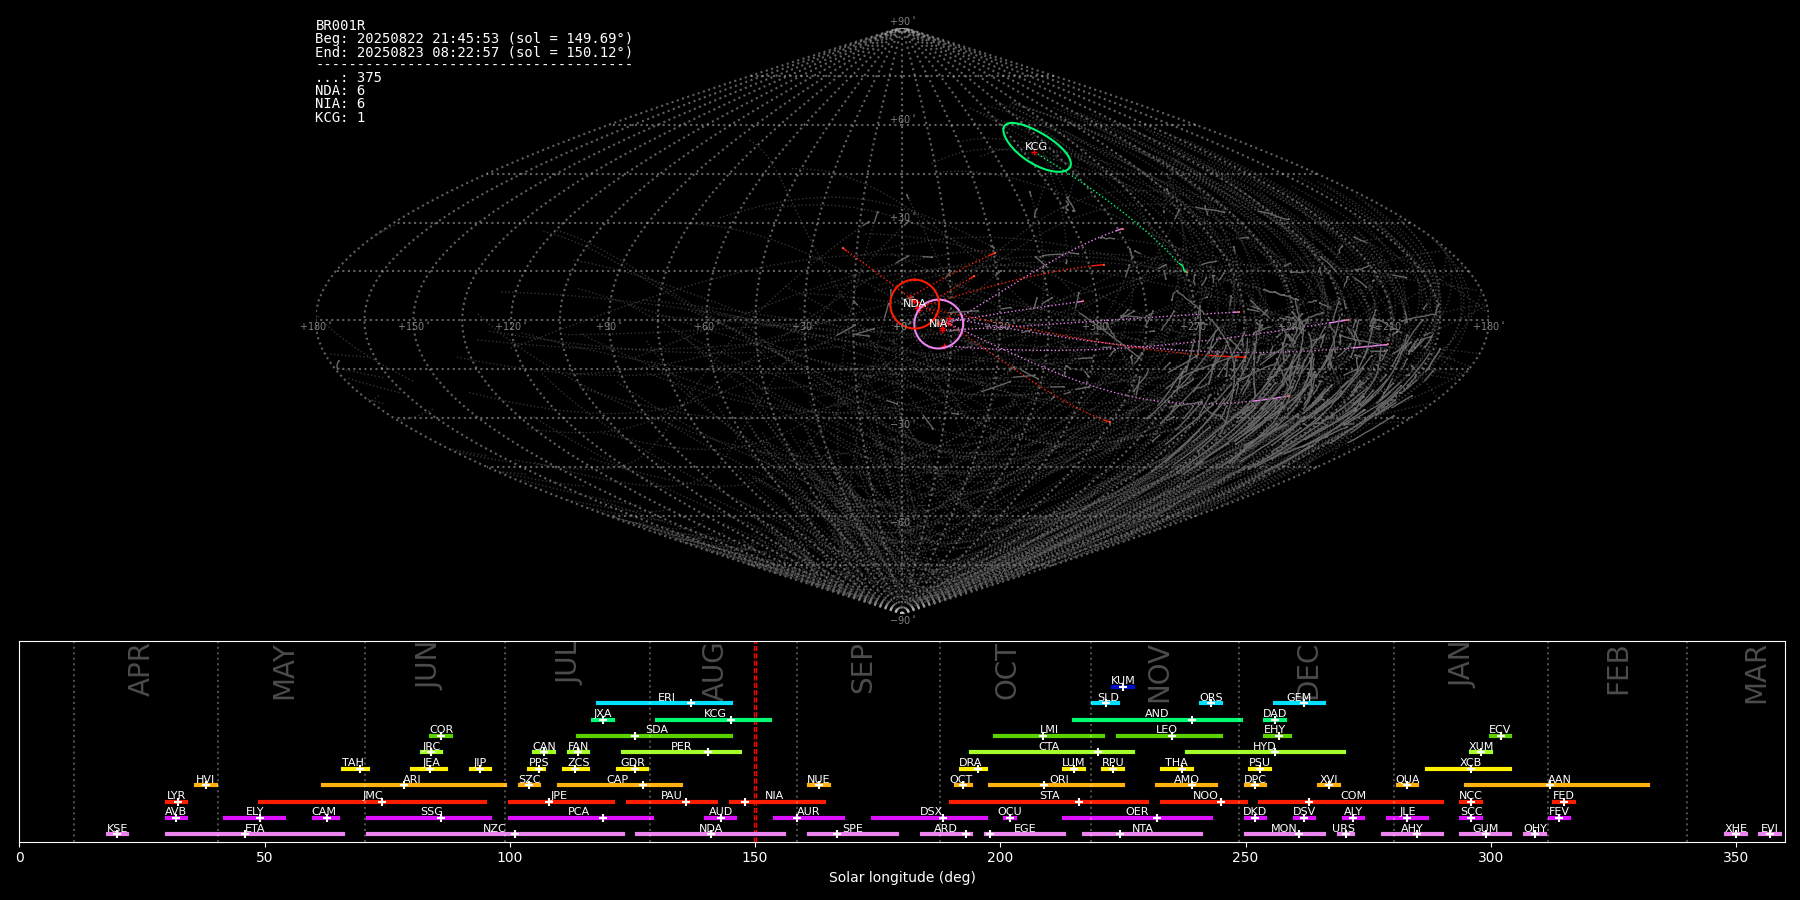The width and height of the screenshot is (1800, 900).
Task: Select the LYR shower marker
Action: [176, 801]
